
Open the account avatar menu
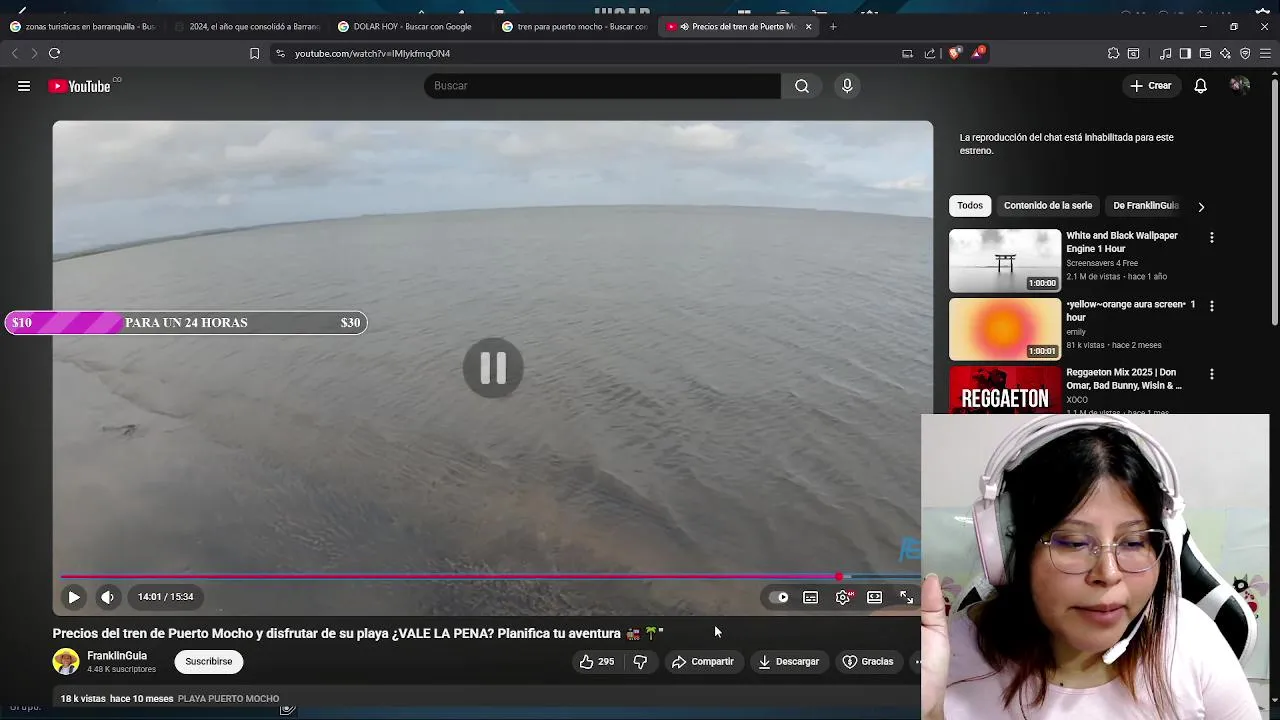1240,86
